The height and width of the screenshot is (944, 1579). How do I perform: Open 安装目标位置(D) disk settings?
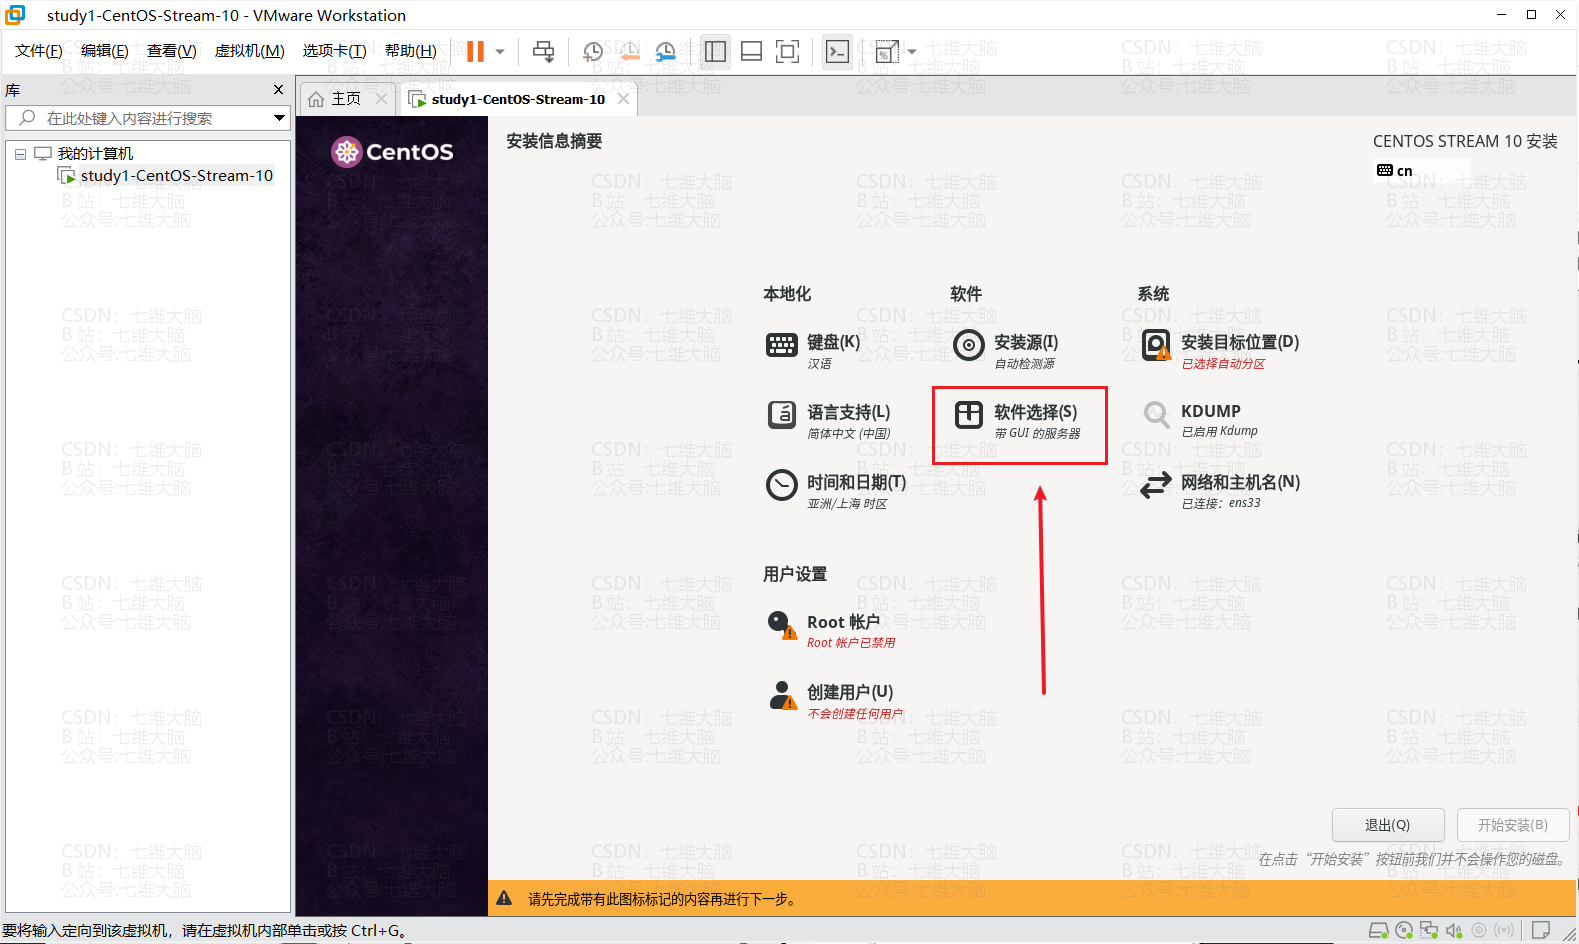pos(1220,351)
